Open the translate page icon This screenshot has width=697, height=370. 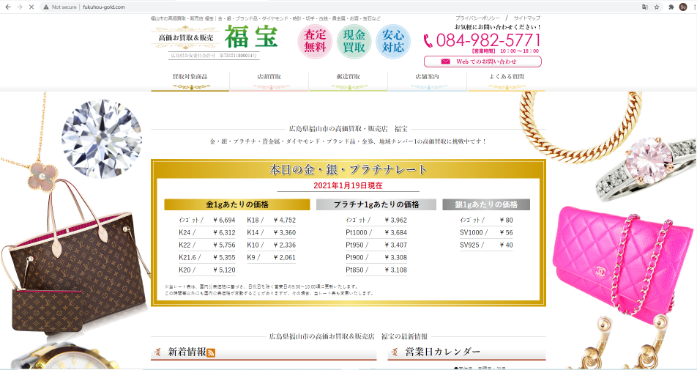645,7
